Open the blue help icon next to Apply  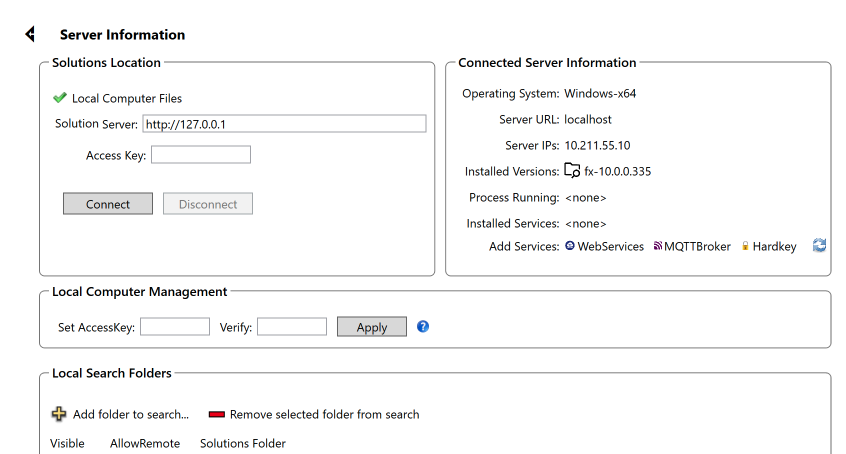click(423, 326)
